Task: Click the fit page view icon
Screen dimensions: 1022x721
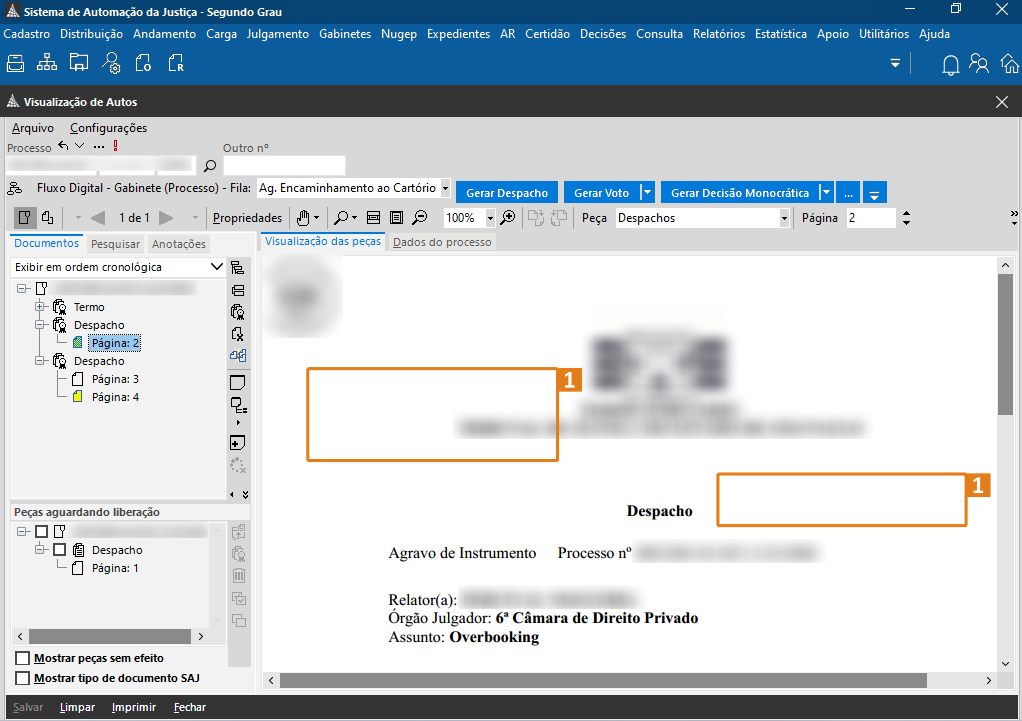Action: coord(396,218)
